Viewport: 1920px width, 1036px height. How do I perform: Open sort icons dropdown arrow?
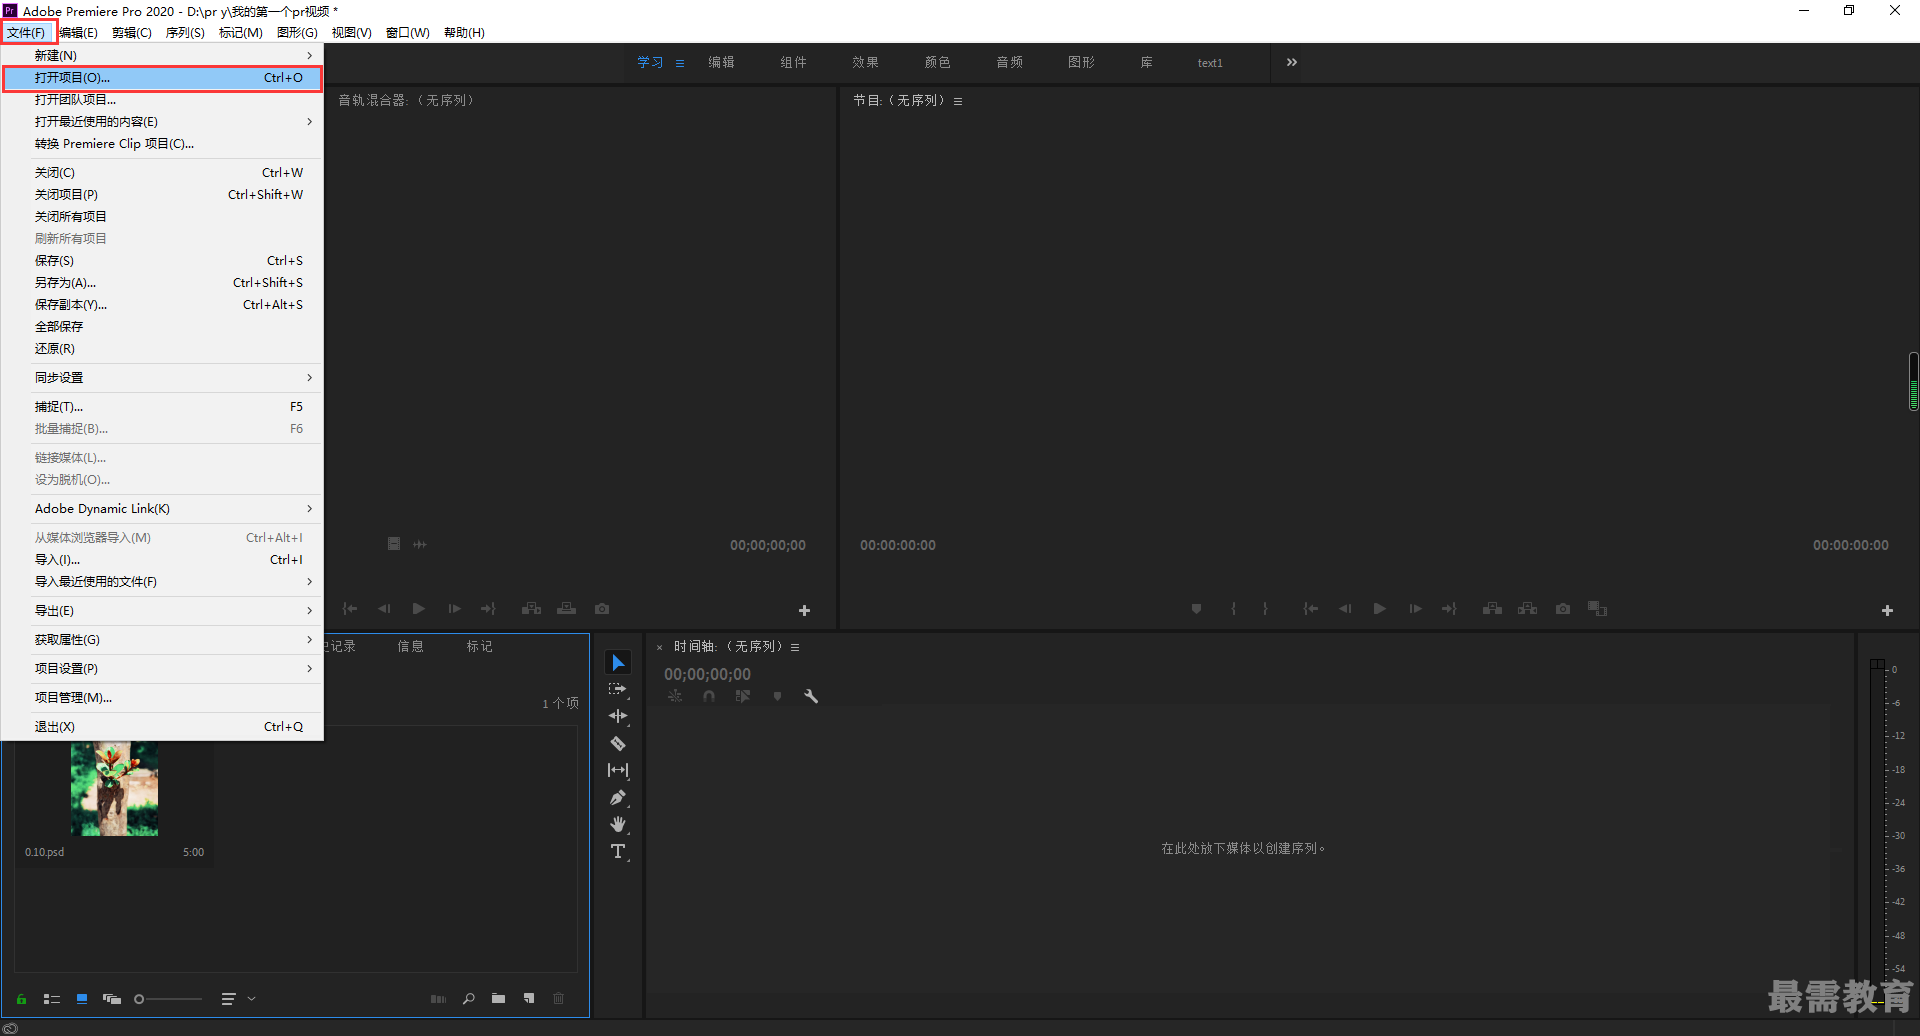click(251, 998)
